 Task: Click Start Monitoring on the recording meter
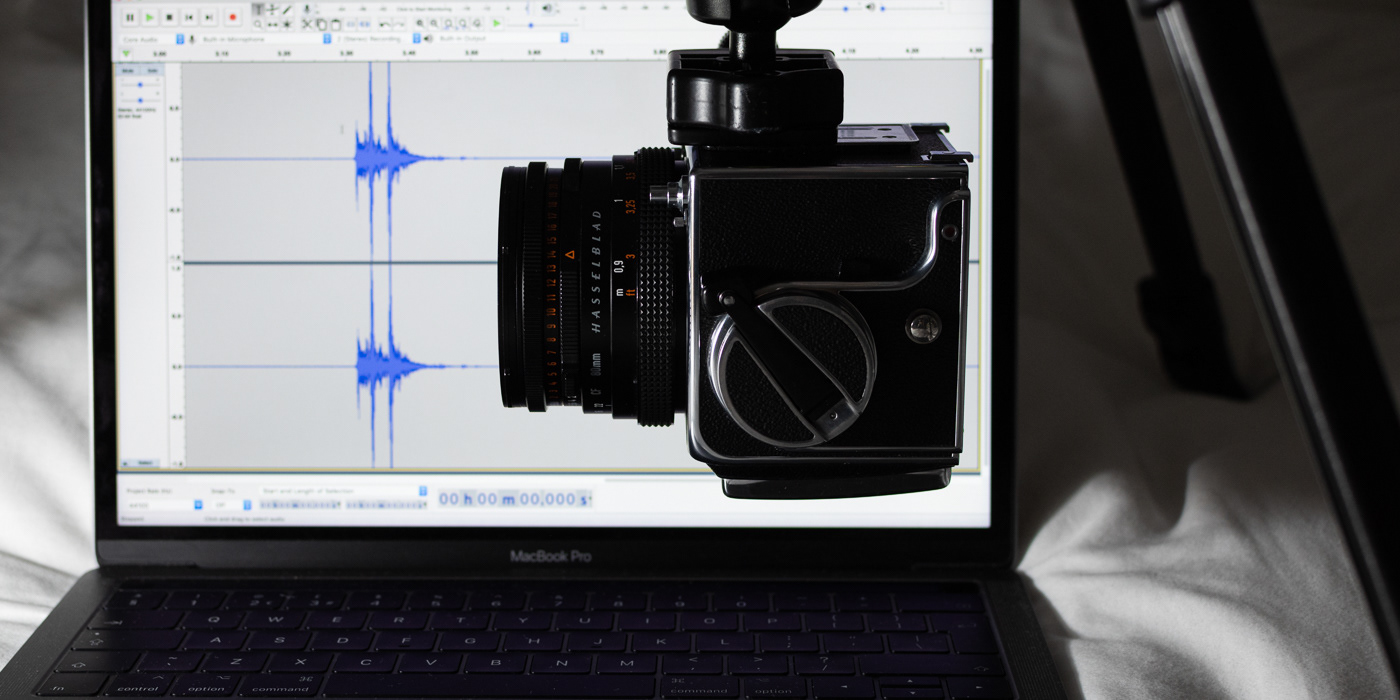coord(424,9)
